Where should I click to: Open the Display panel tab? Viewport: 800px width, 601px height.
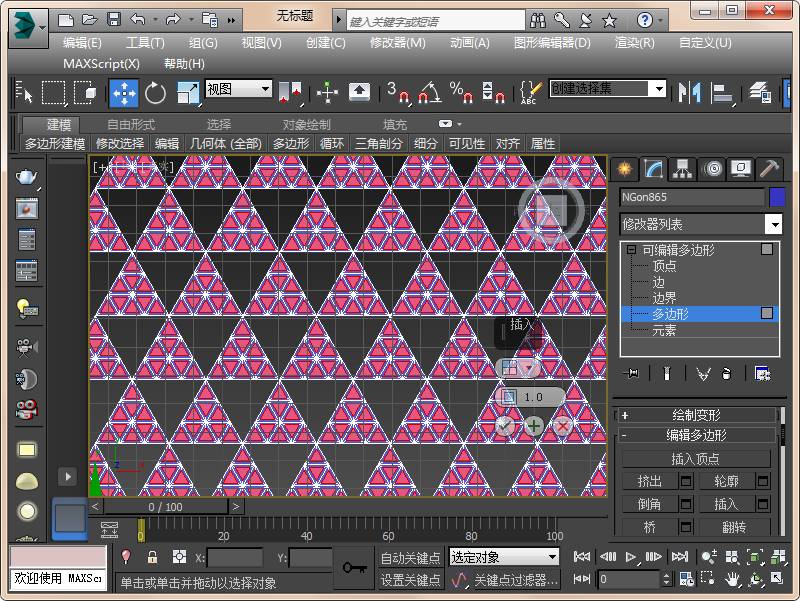(741, 168)
